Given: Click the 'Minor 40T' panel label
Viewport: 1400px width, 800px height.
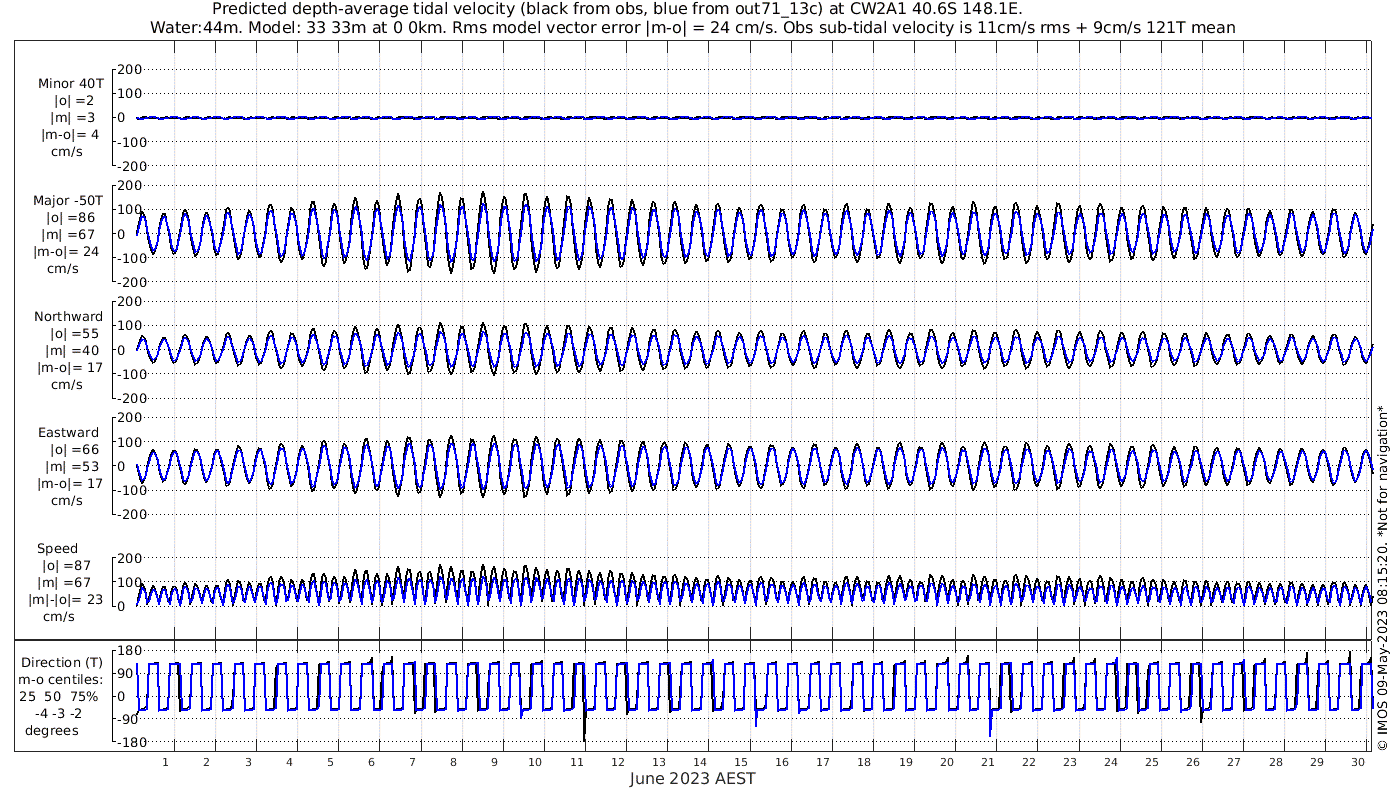Looking at the screenshot, I should [71, 84].
